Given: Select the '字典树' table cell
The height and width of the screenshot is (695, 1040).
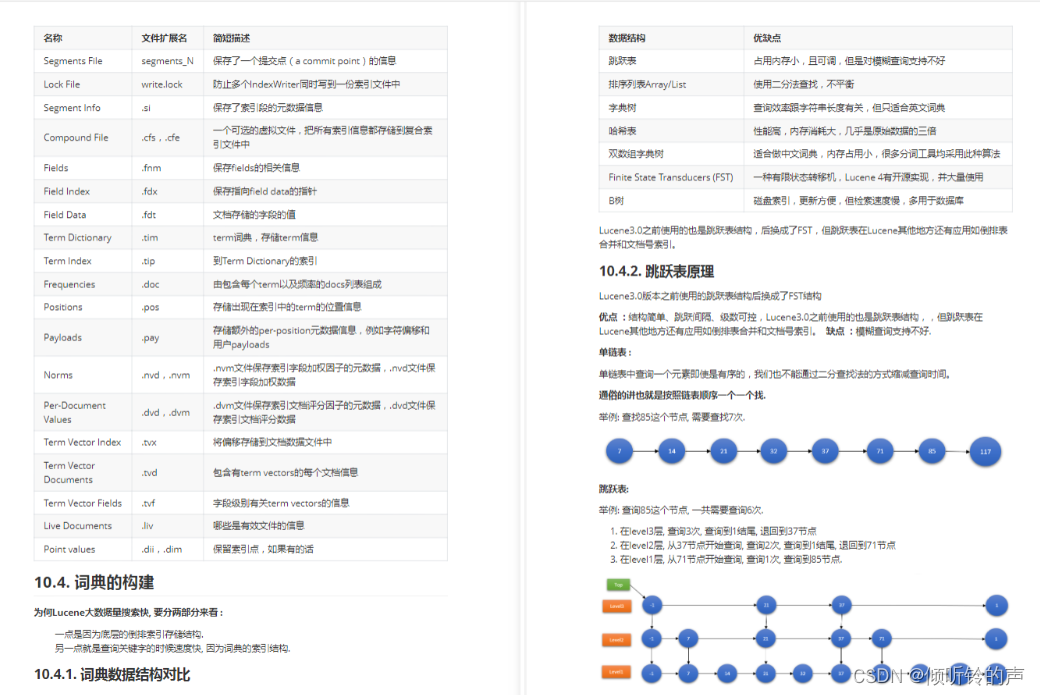Looking at the screenshot, I should pos(671,107).
